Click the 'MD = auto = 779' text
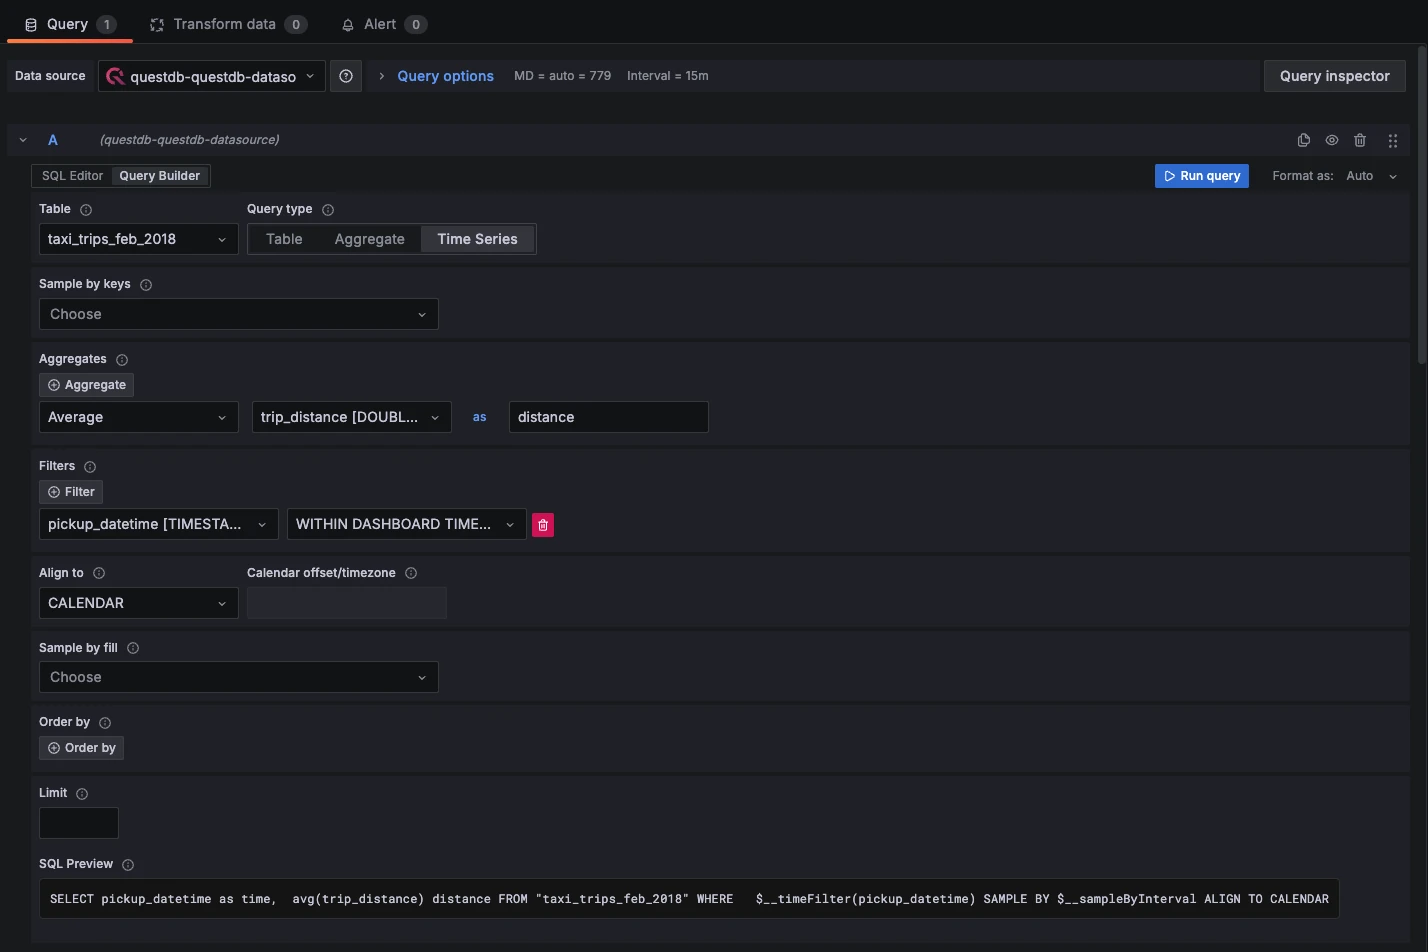 point(562,76)
